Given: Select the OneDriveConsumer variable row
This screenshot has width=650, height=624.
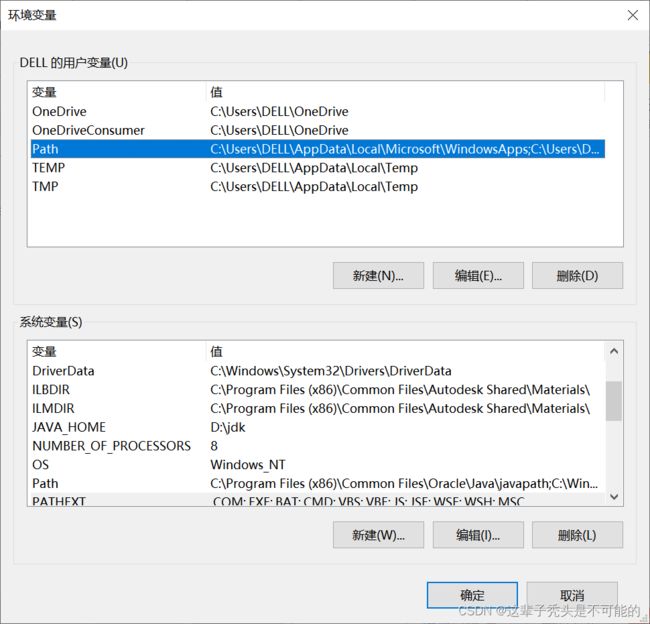Looking at the screenshot, I should (88, 130).
